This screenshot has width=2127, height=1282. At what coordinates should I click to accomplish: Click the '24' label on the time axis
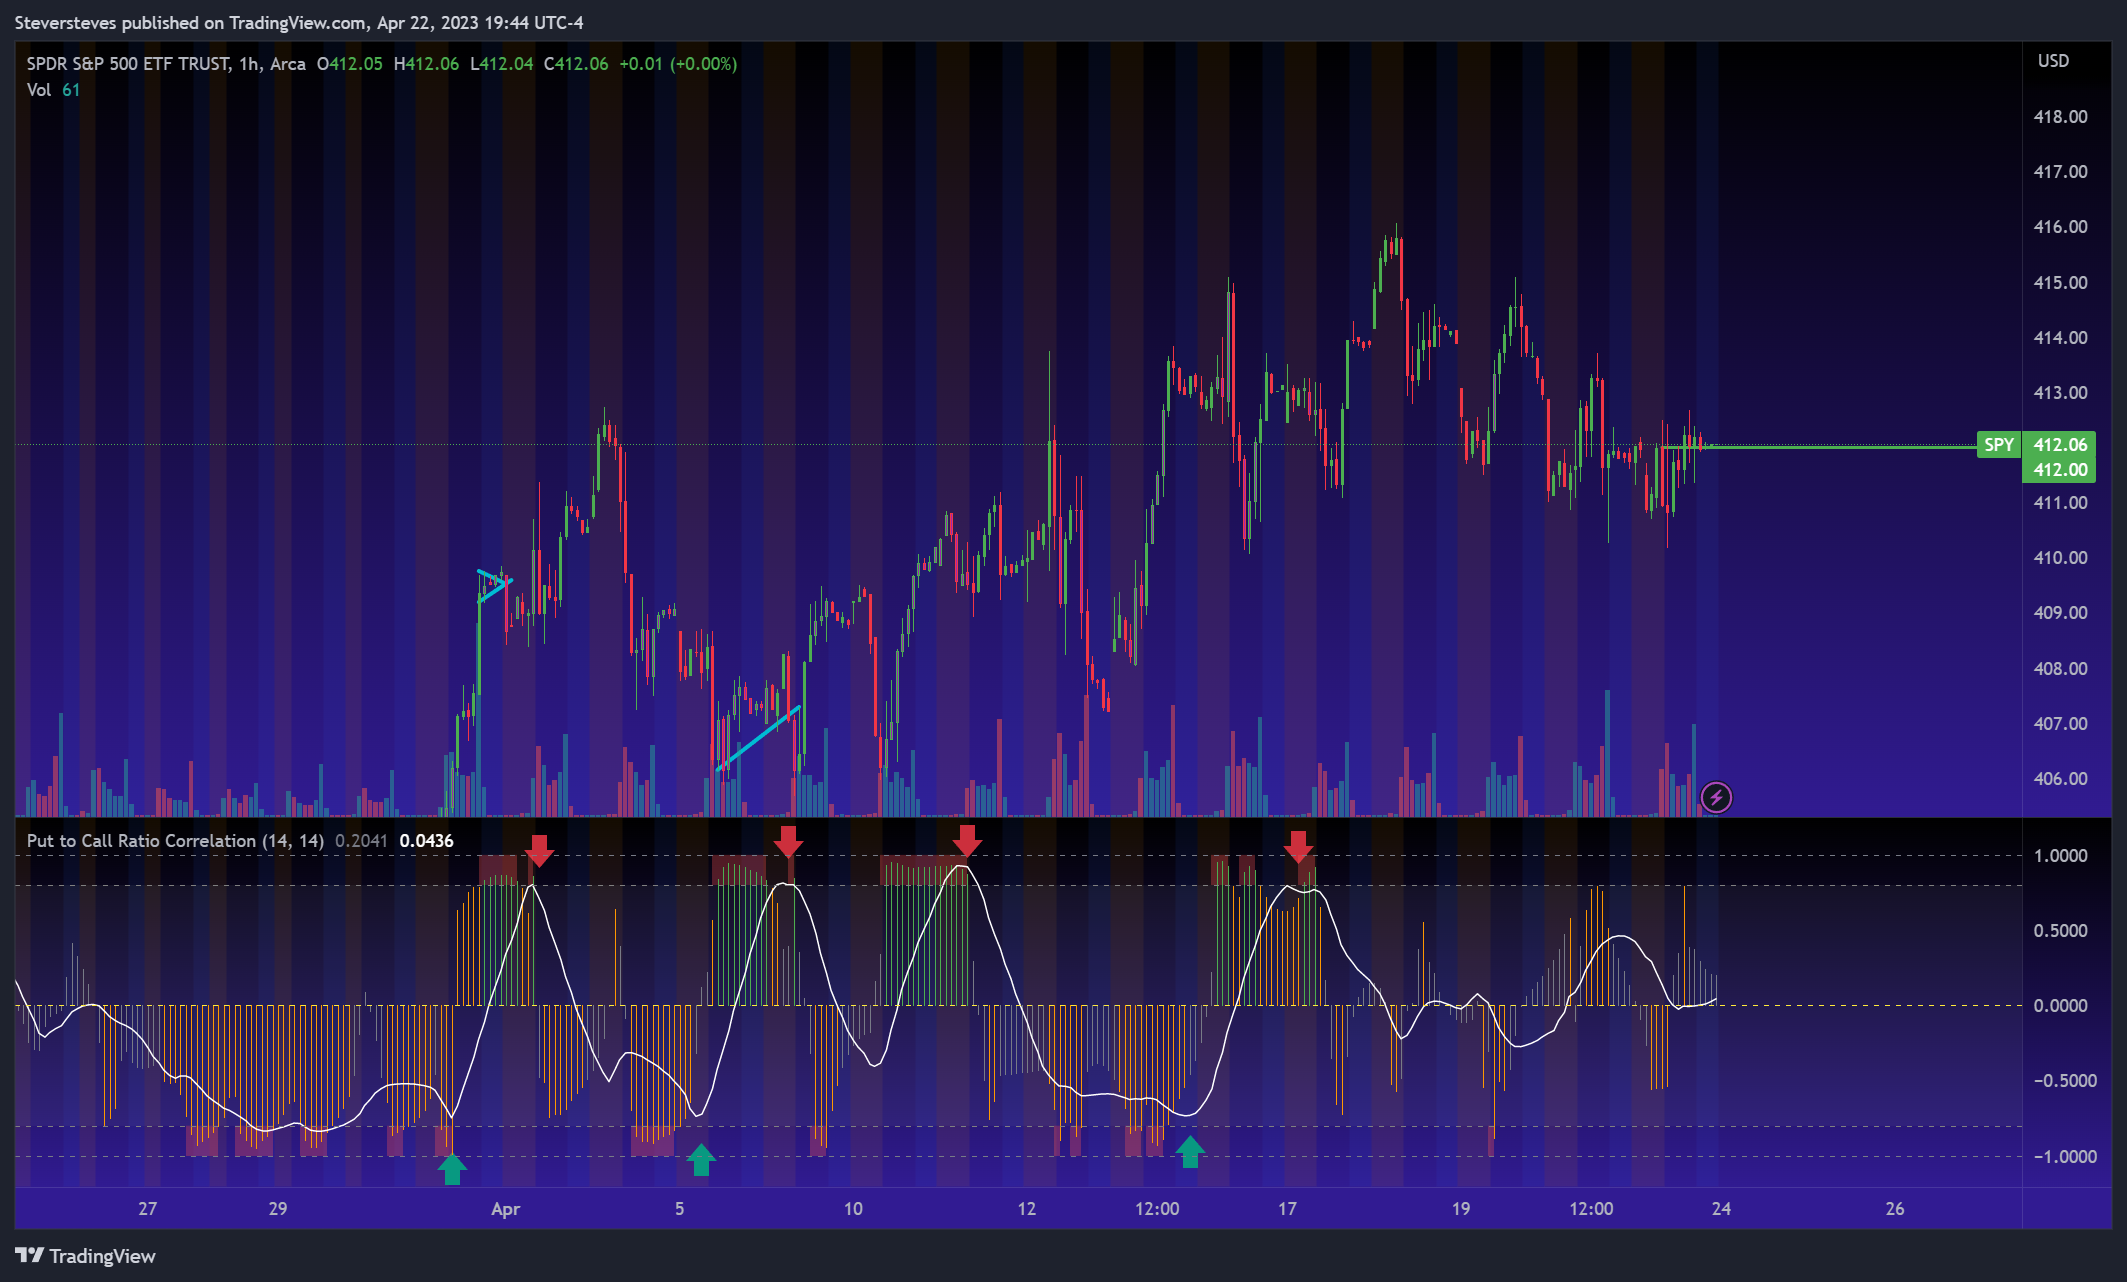click(1721, 1209)
